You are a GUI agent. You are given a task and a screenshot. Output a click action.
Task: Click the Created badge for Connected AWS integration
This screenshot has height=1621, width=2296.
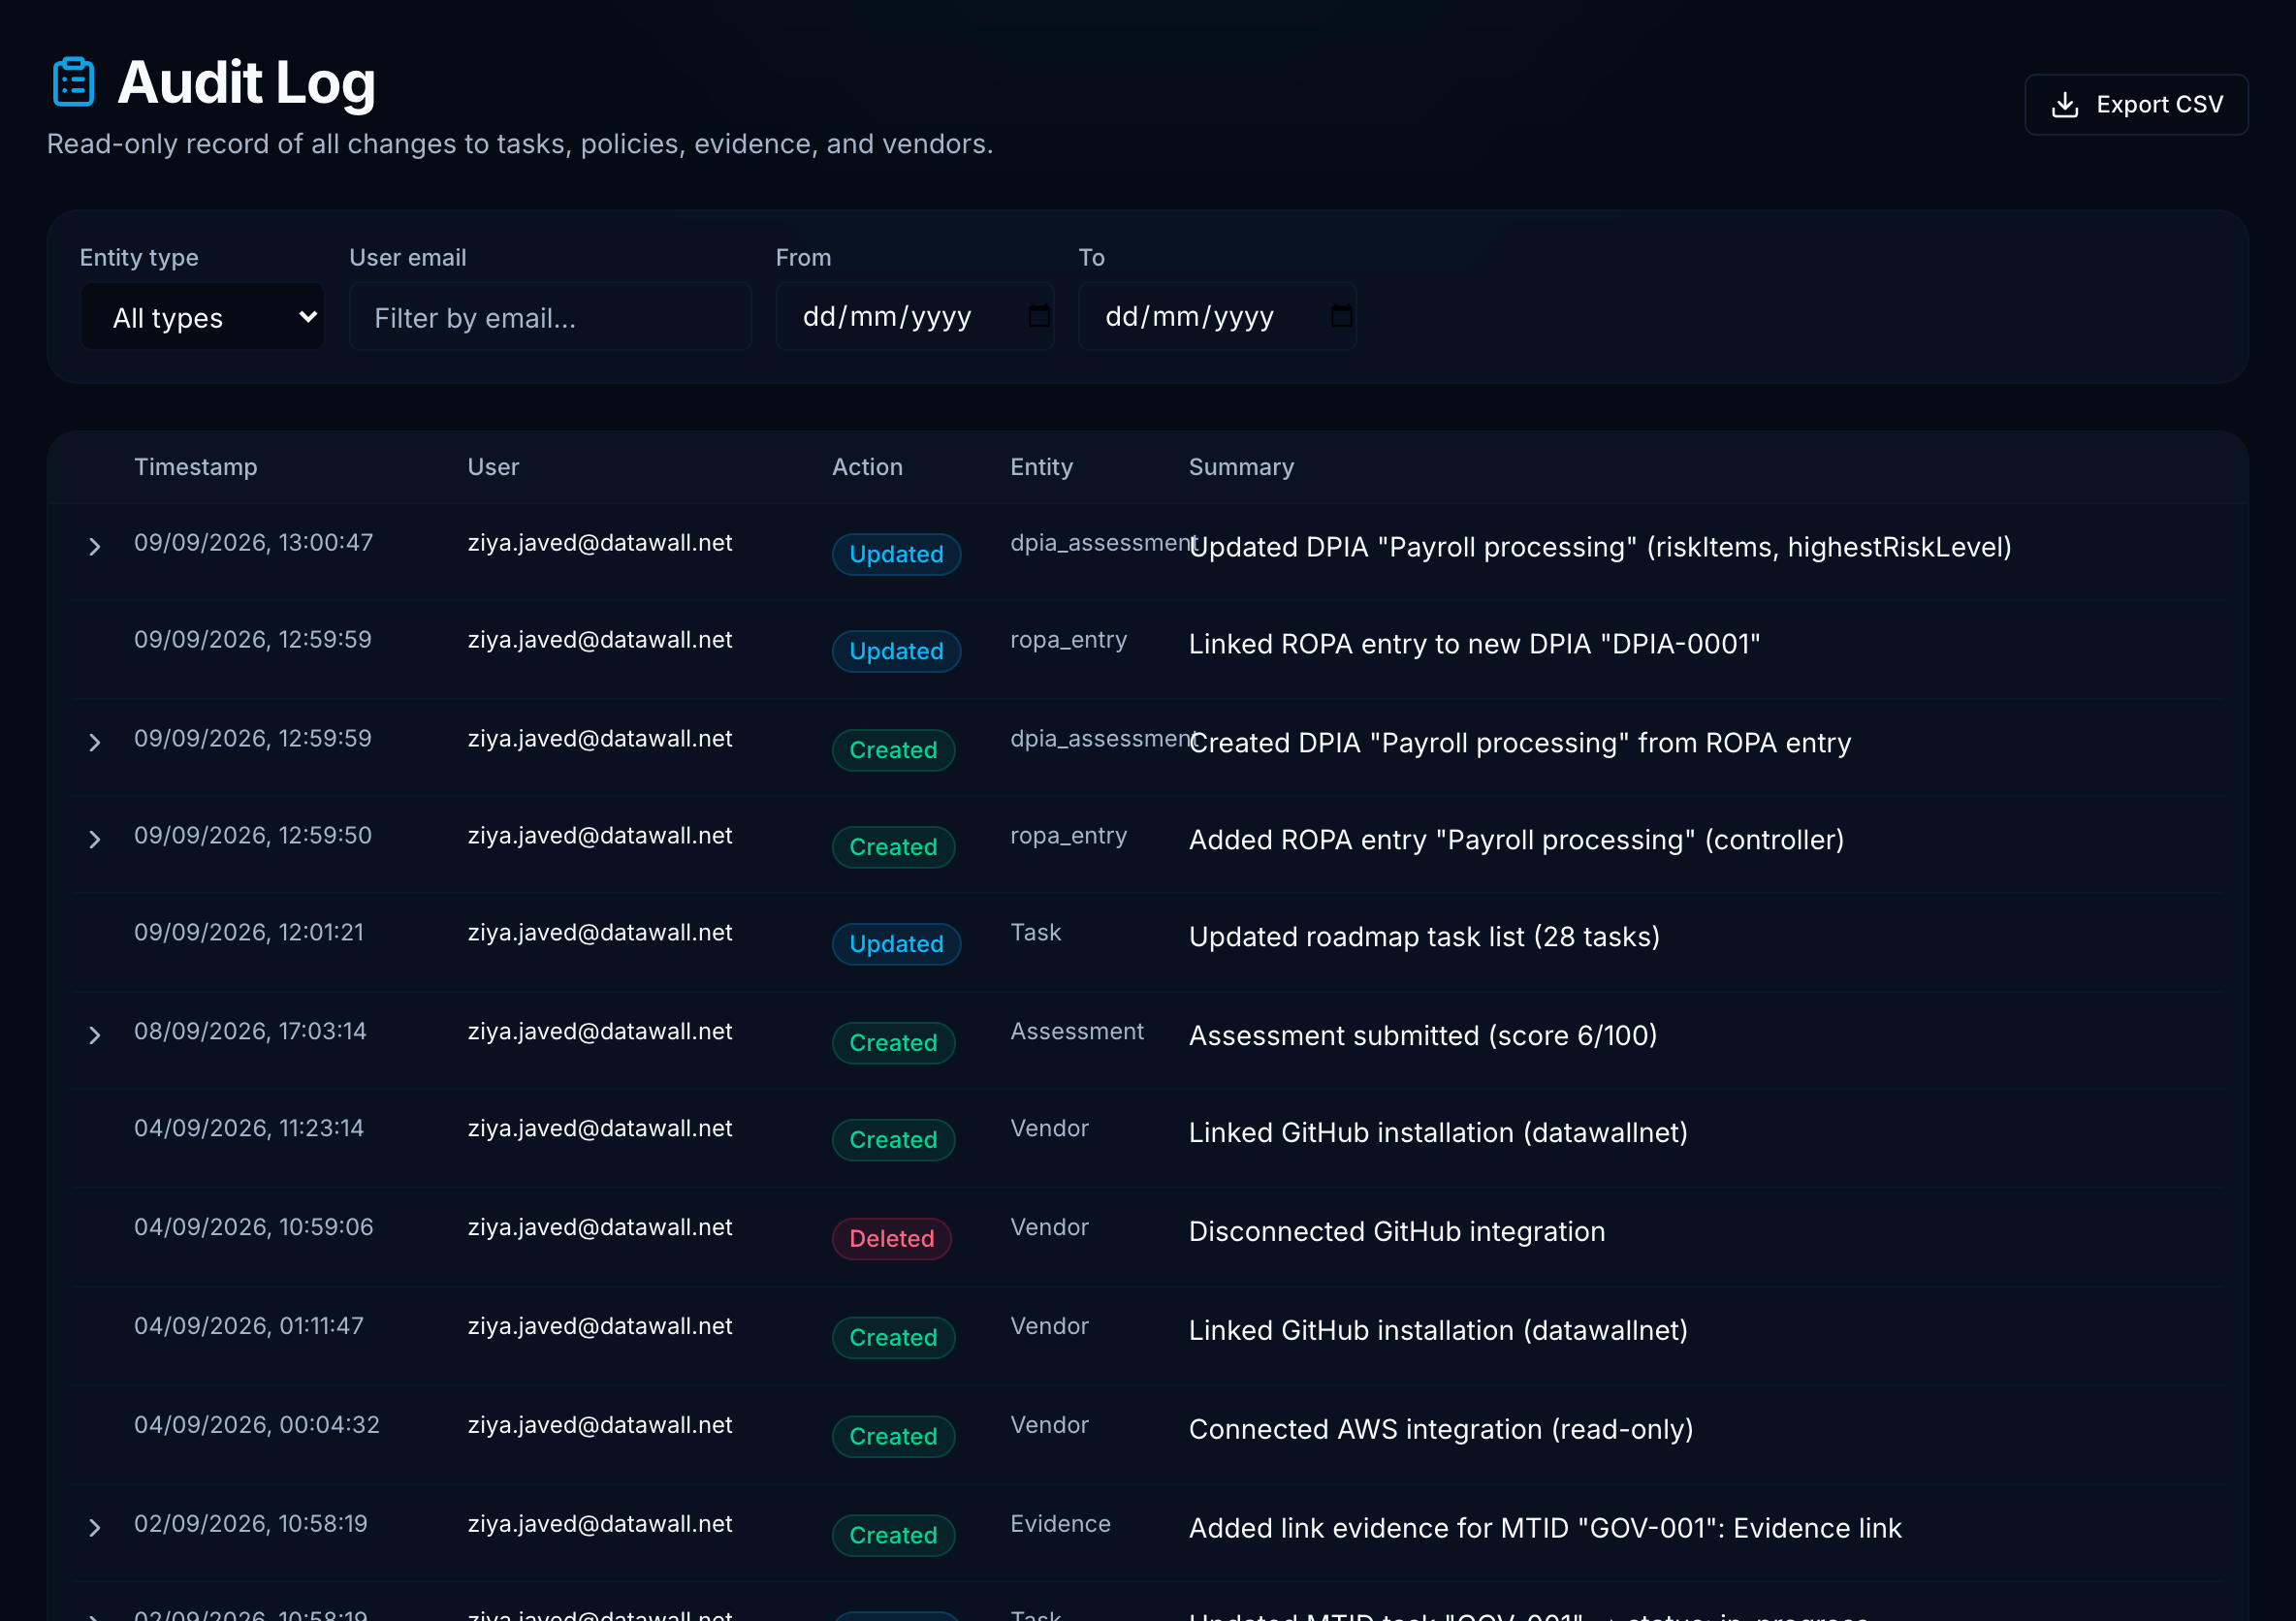[893, 1437]
